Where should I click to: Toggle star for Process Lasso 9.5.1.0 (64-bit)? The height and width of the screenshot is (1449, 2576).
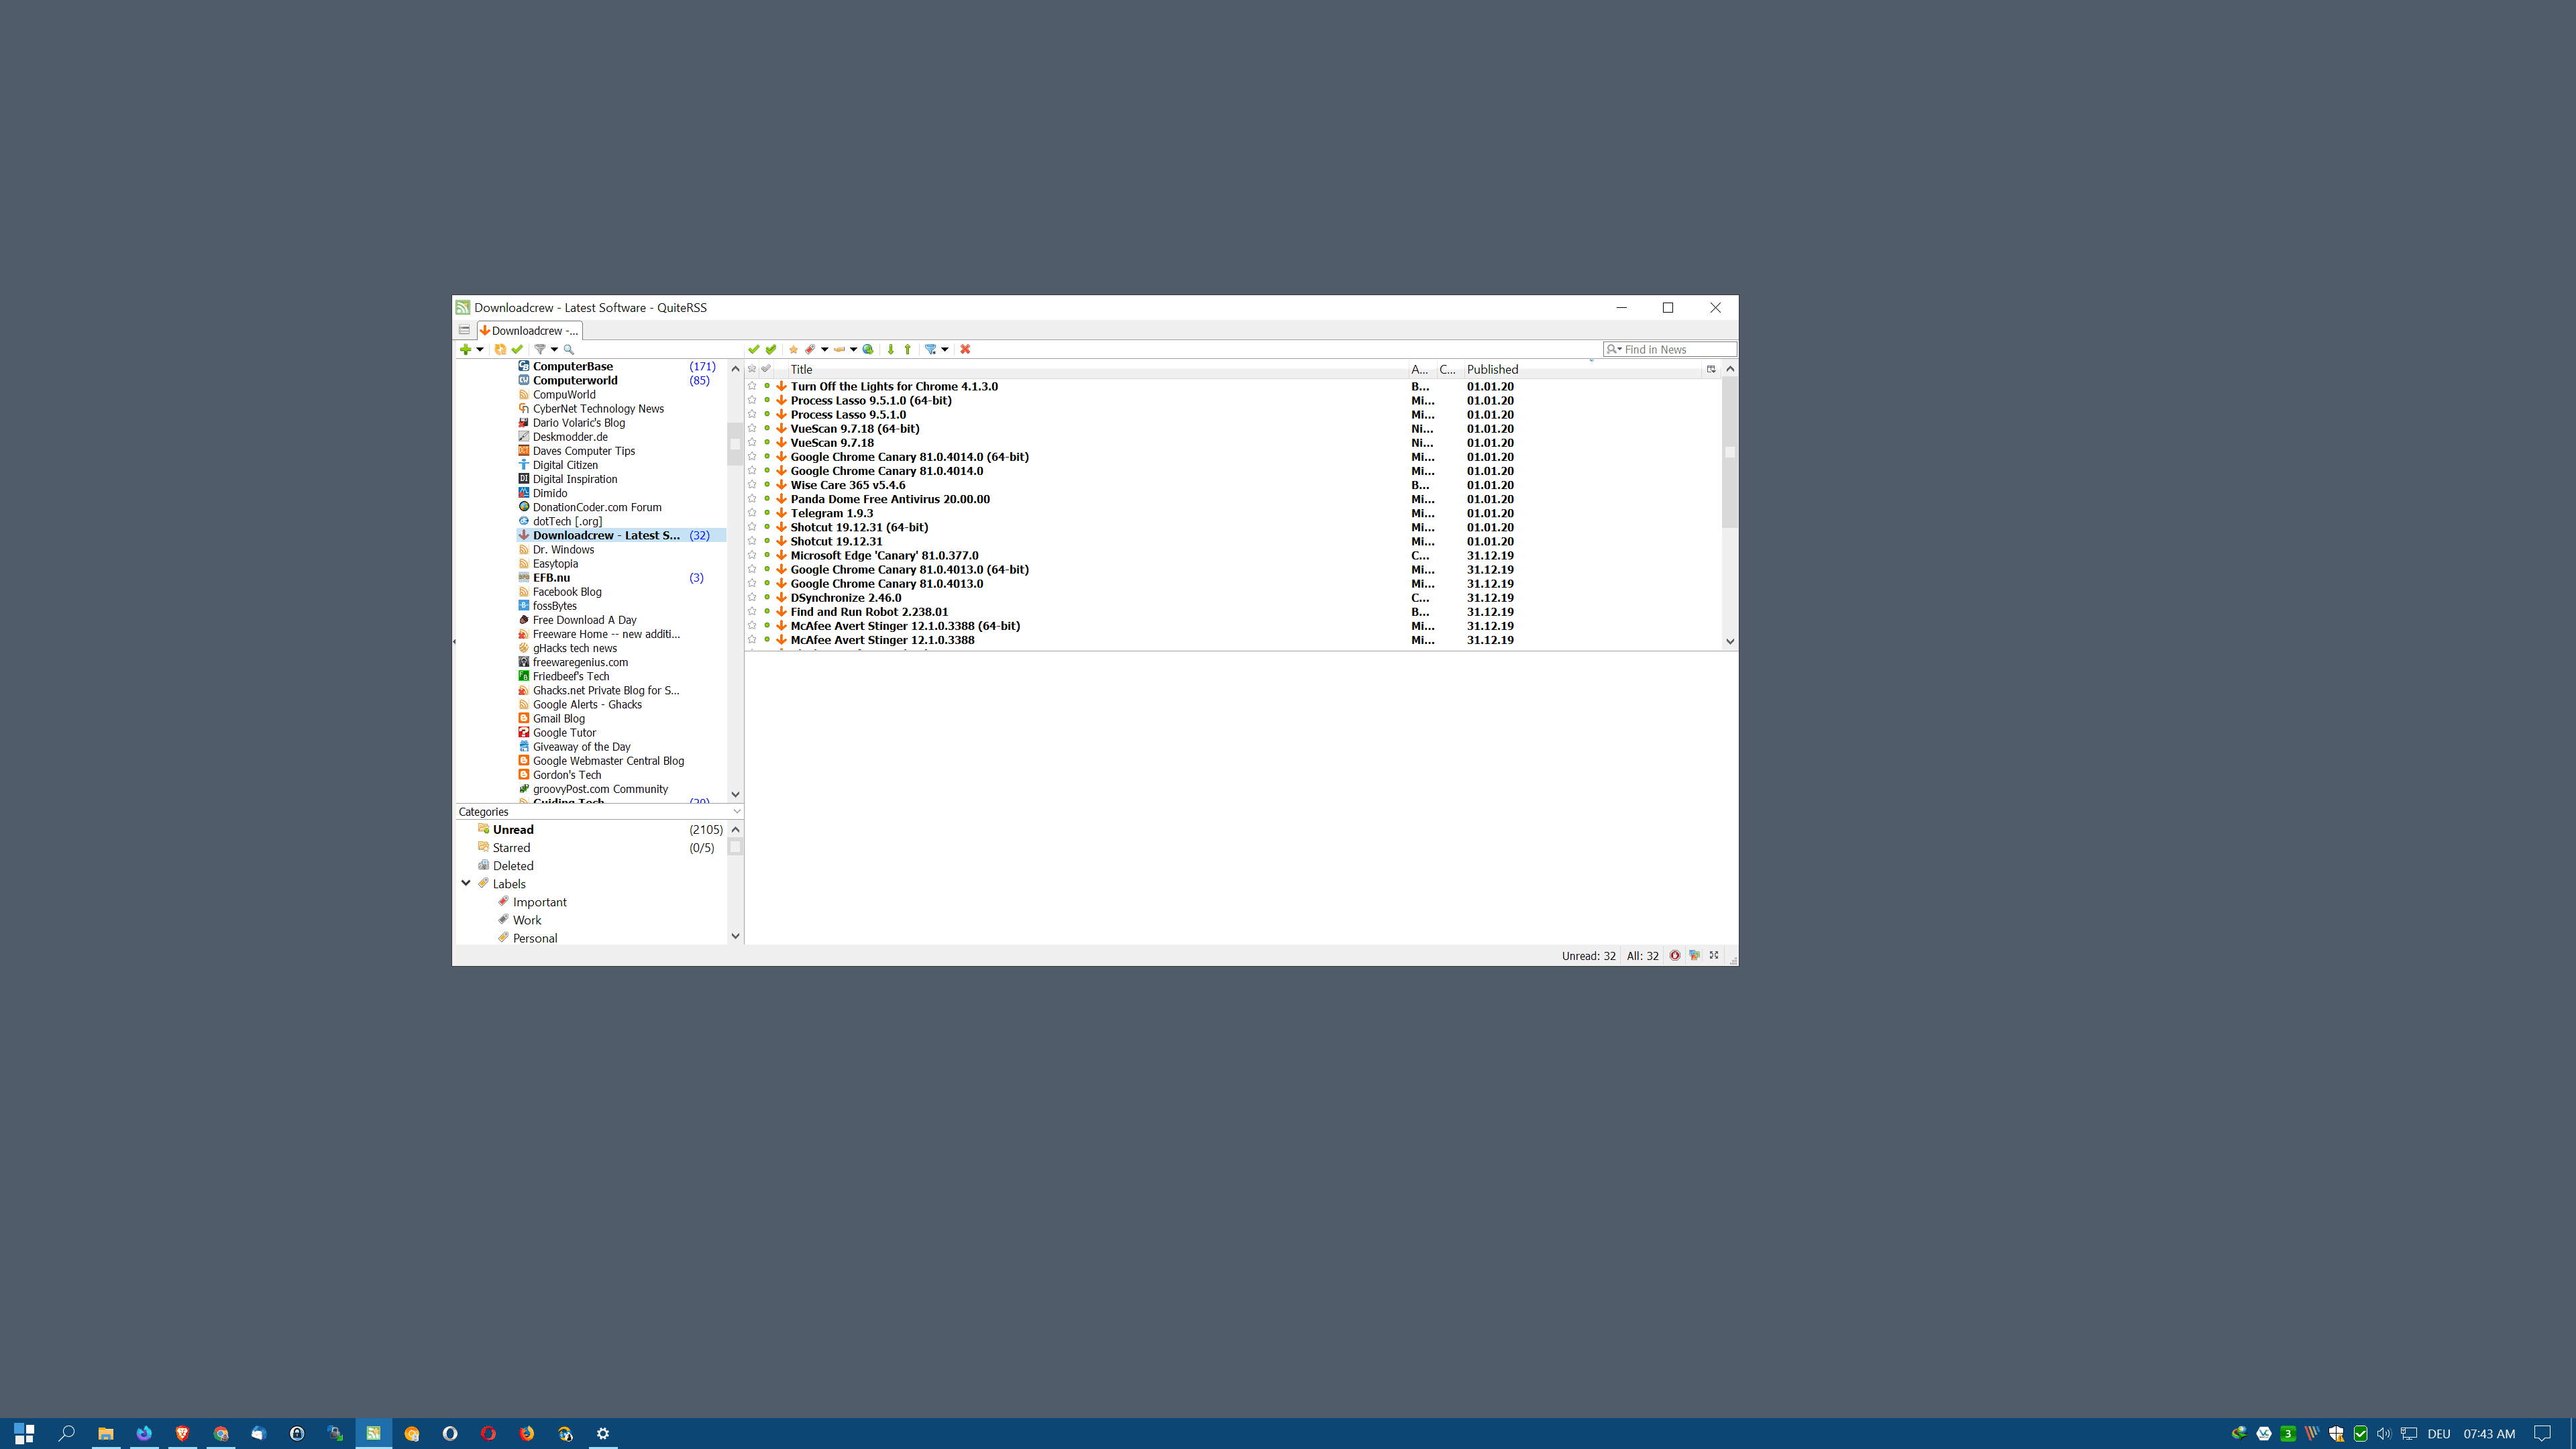click(752, 400)
